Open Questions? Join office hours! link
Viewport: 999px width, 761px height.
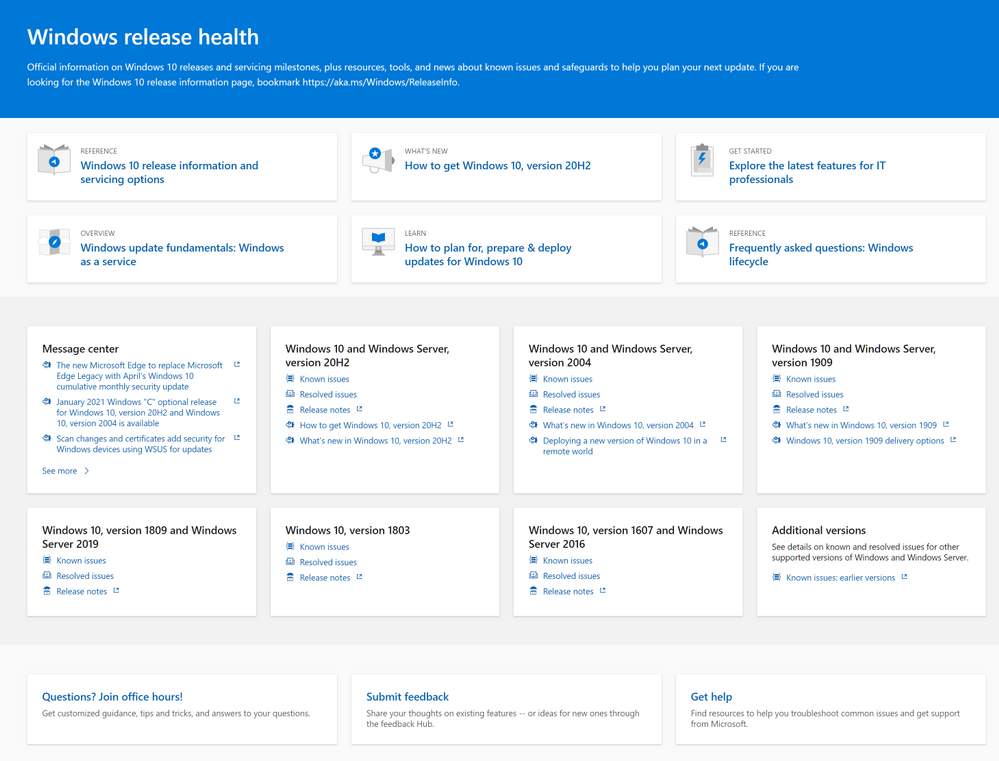click(x=112, y=697)
